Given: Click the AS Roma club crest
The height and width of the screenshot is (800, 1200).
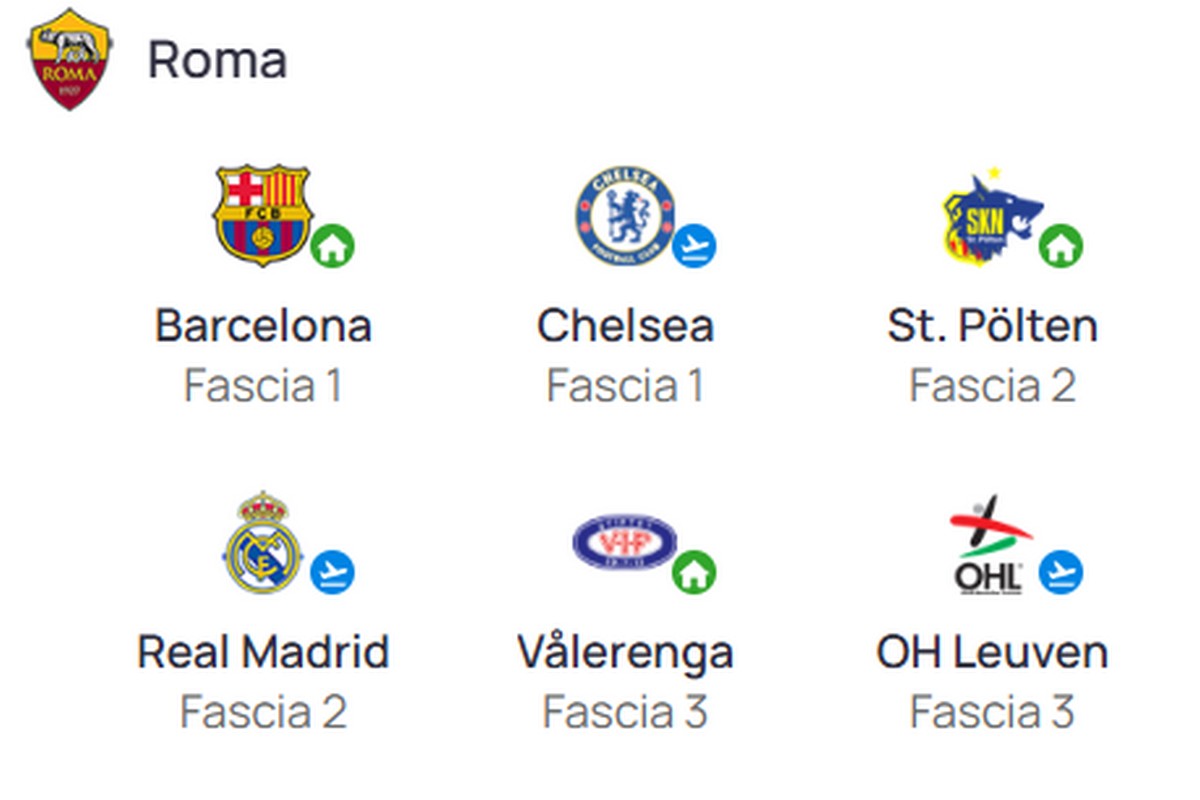Looking at the screenshot, I should coord(68,59).
